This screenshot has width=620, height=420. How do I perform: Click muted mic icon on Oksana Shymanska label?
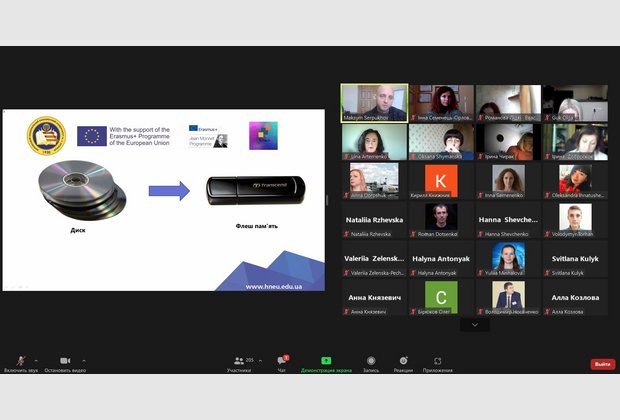click(414, 157)
